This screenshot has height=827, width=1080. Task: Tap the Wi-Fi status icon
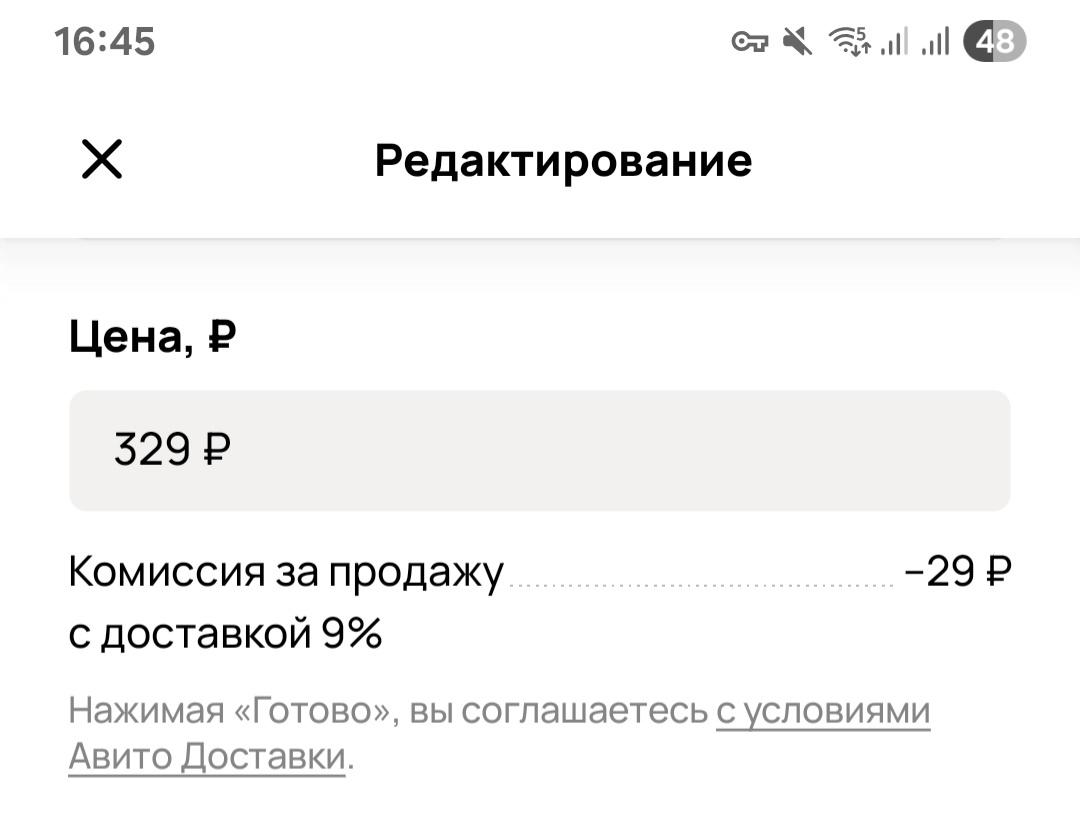tap(850, 41)
